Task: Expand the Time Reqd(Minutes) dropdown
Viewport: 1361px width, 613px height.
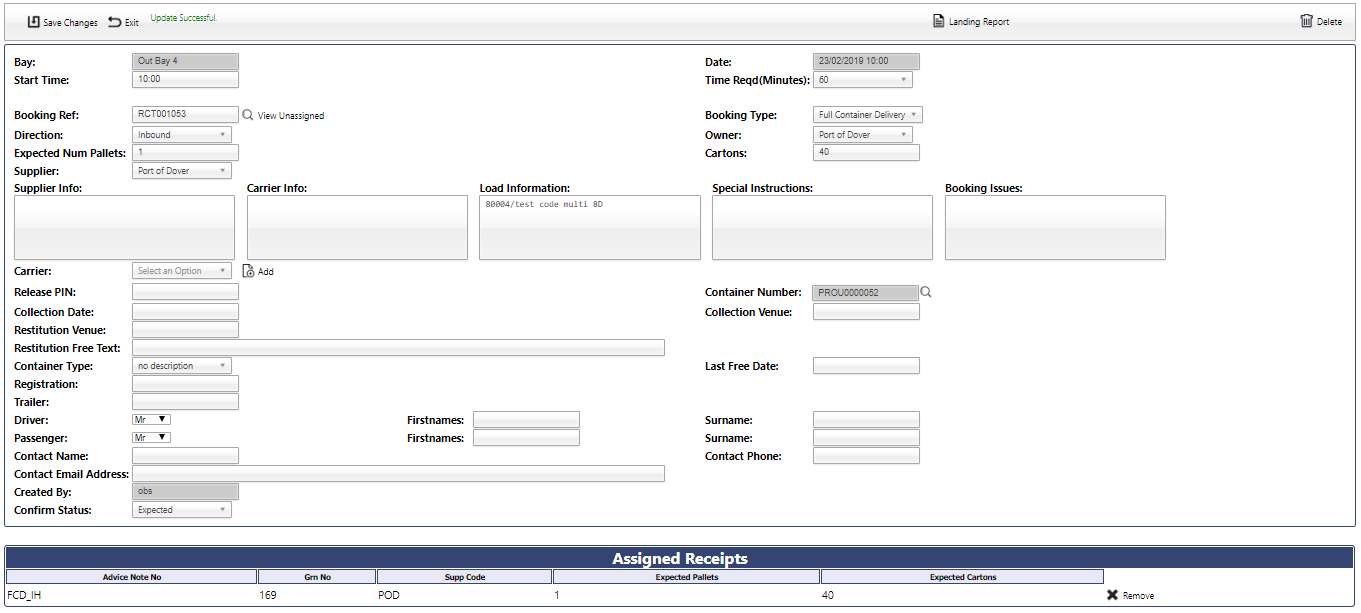Action: click(862, 80)
